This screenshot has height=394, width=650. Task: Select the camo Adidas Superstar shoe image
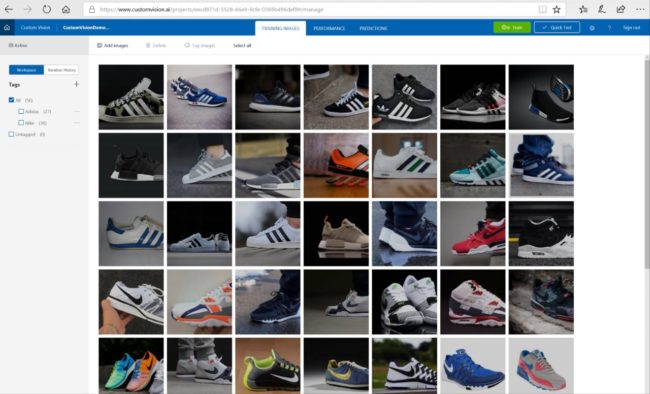tap(131, 97)
